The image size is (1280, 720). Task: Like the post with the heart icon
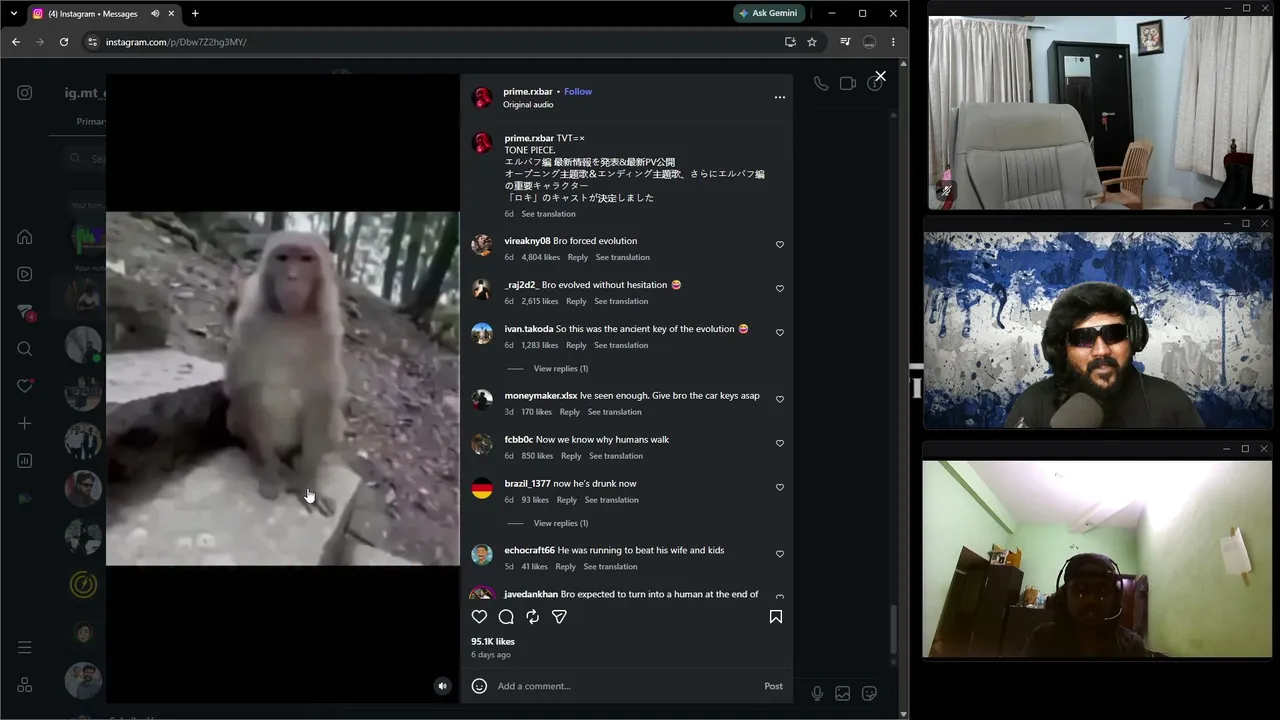click(x=479, y=617)
